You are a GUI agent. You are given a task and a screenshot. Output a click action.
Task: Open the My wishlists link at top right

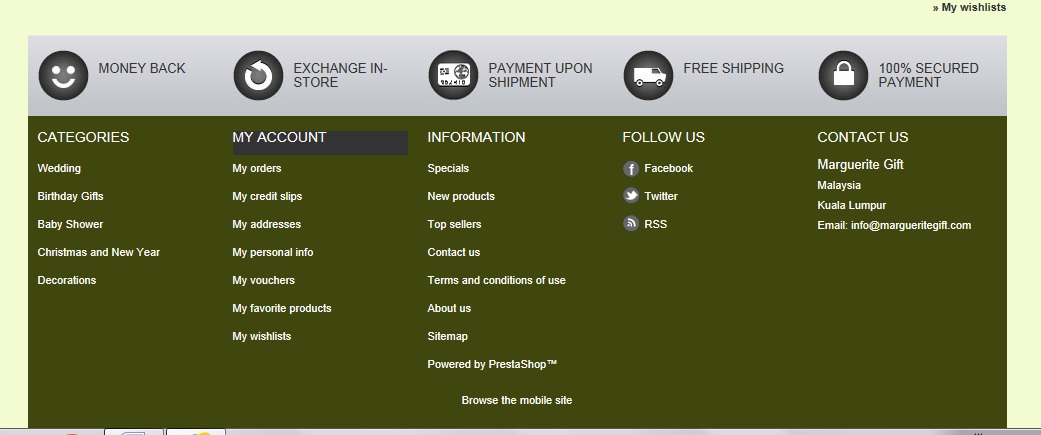973,7
